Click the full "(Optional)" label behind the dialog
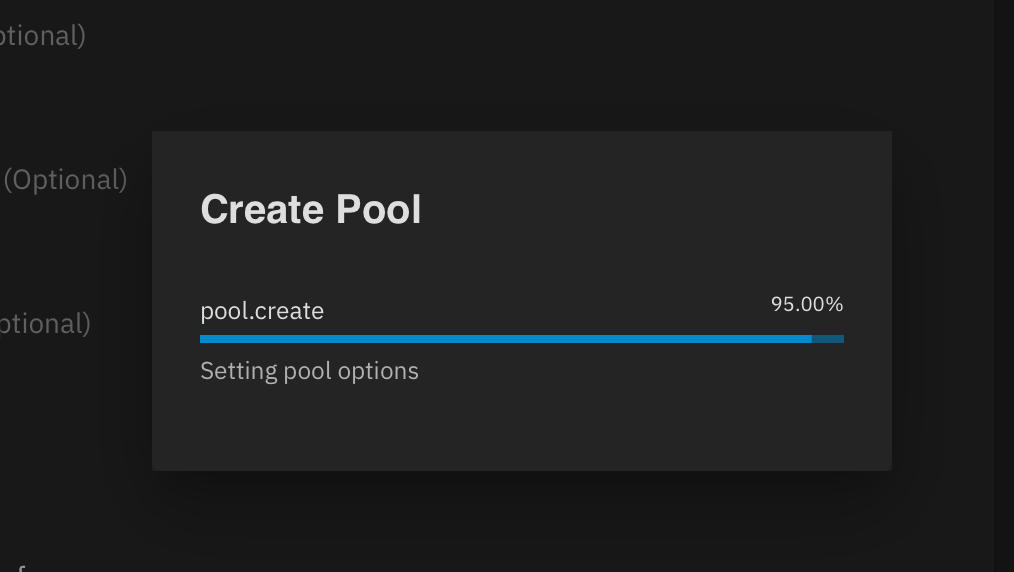The image size is (1014, 572). click(x=66, y=180)
